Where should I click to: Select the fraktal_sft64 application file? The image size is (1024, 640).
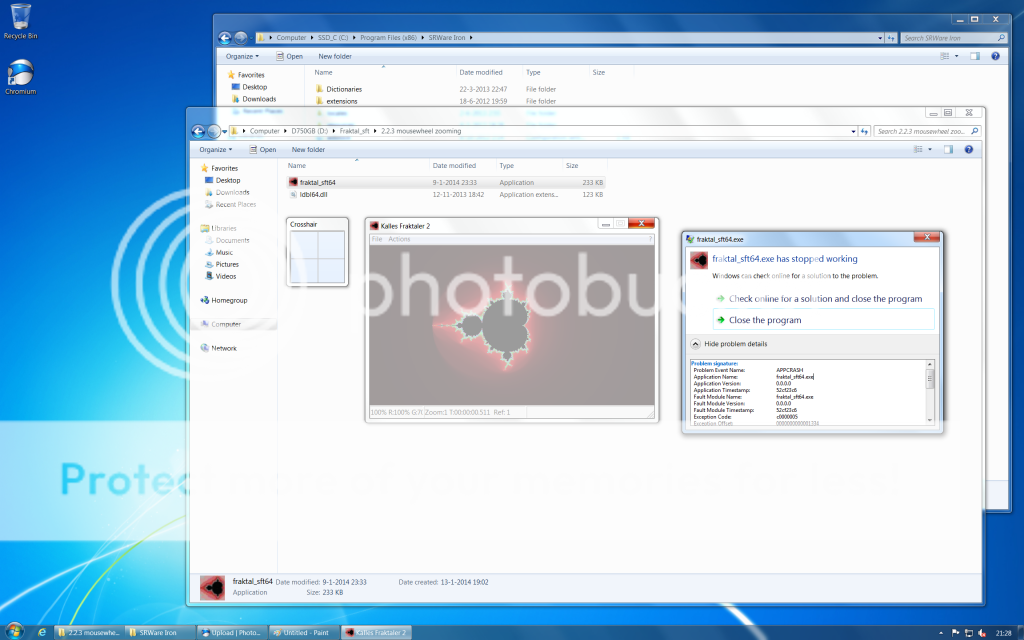(x=318, y=182)
